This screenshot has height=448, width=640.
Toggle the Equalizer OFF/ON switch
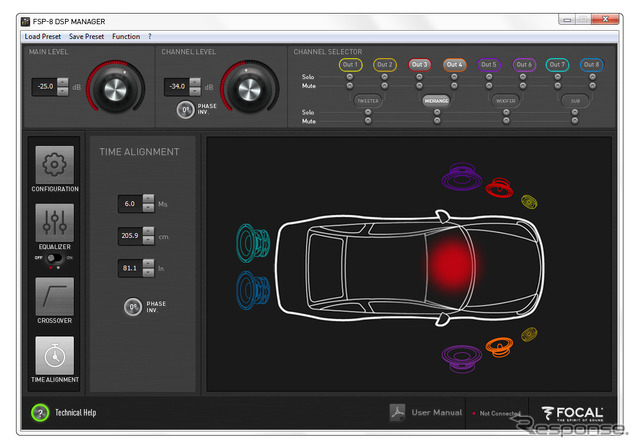[x=53, y=259]
